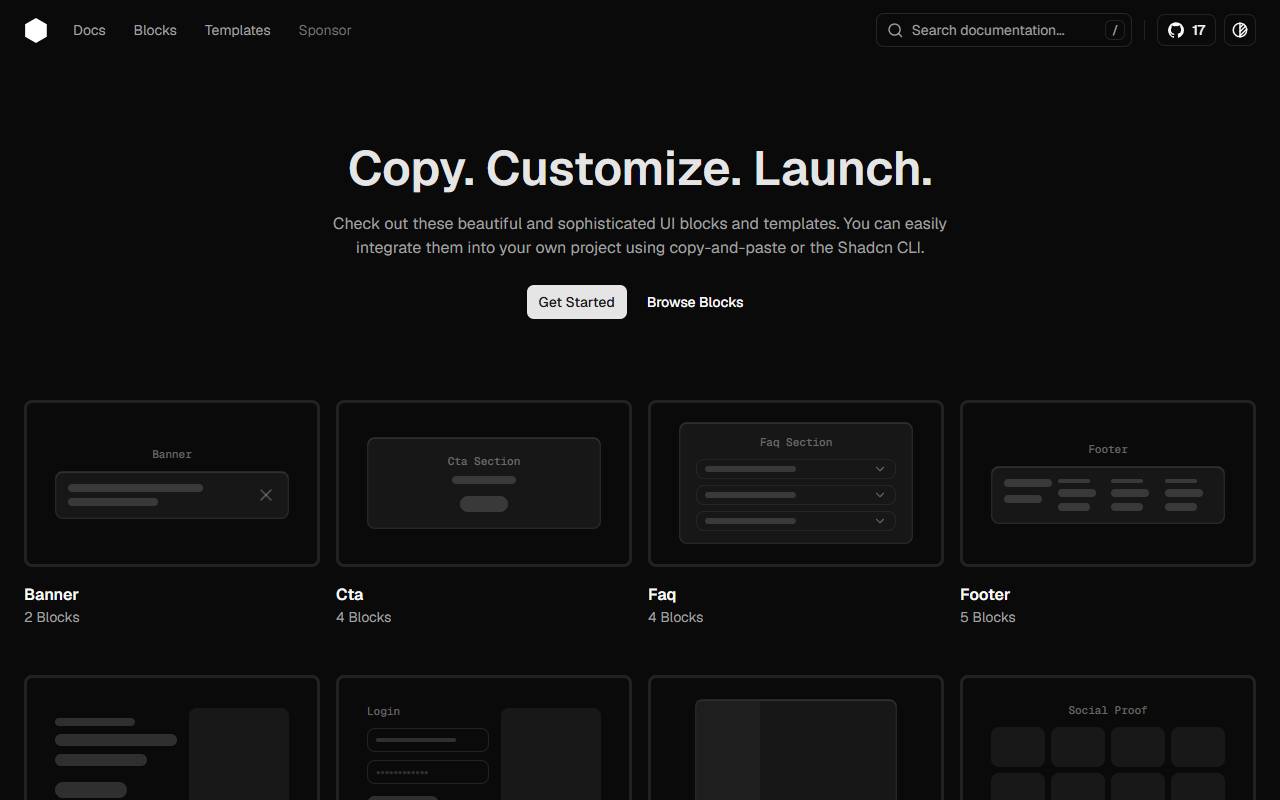Screen dimensions: 1280x800
Task: Open the Login preview card
Action: click(x=484, y=738)
